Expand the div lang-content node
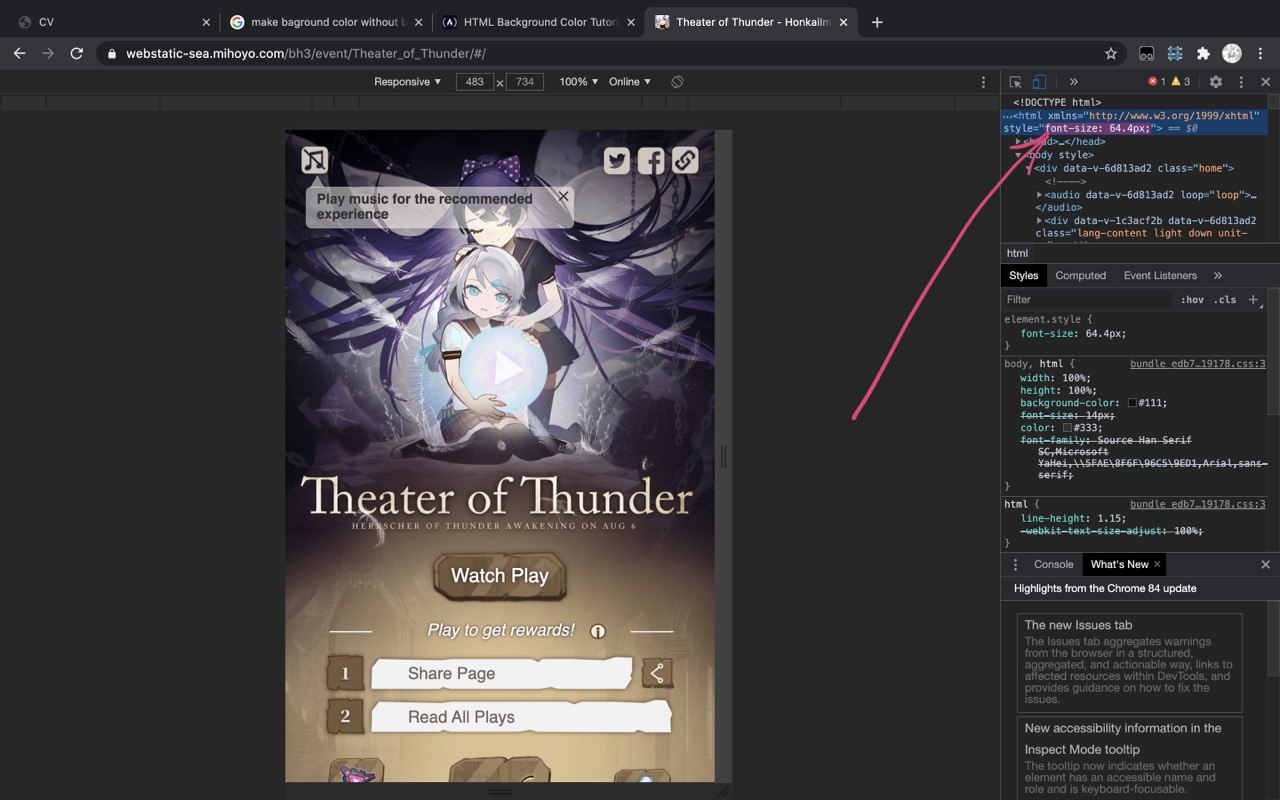This screenshot has width=1280, height=800. click(x=1039, y=220)
